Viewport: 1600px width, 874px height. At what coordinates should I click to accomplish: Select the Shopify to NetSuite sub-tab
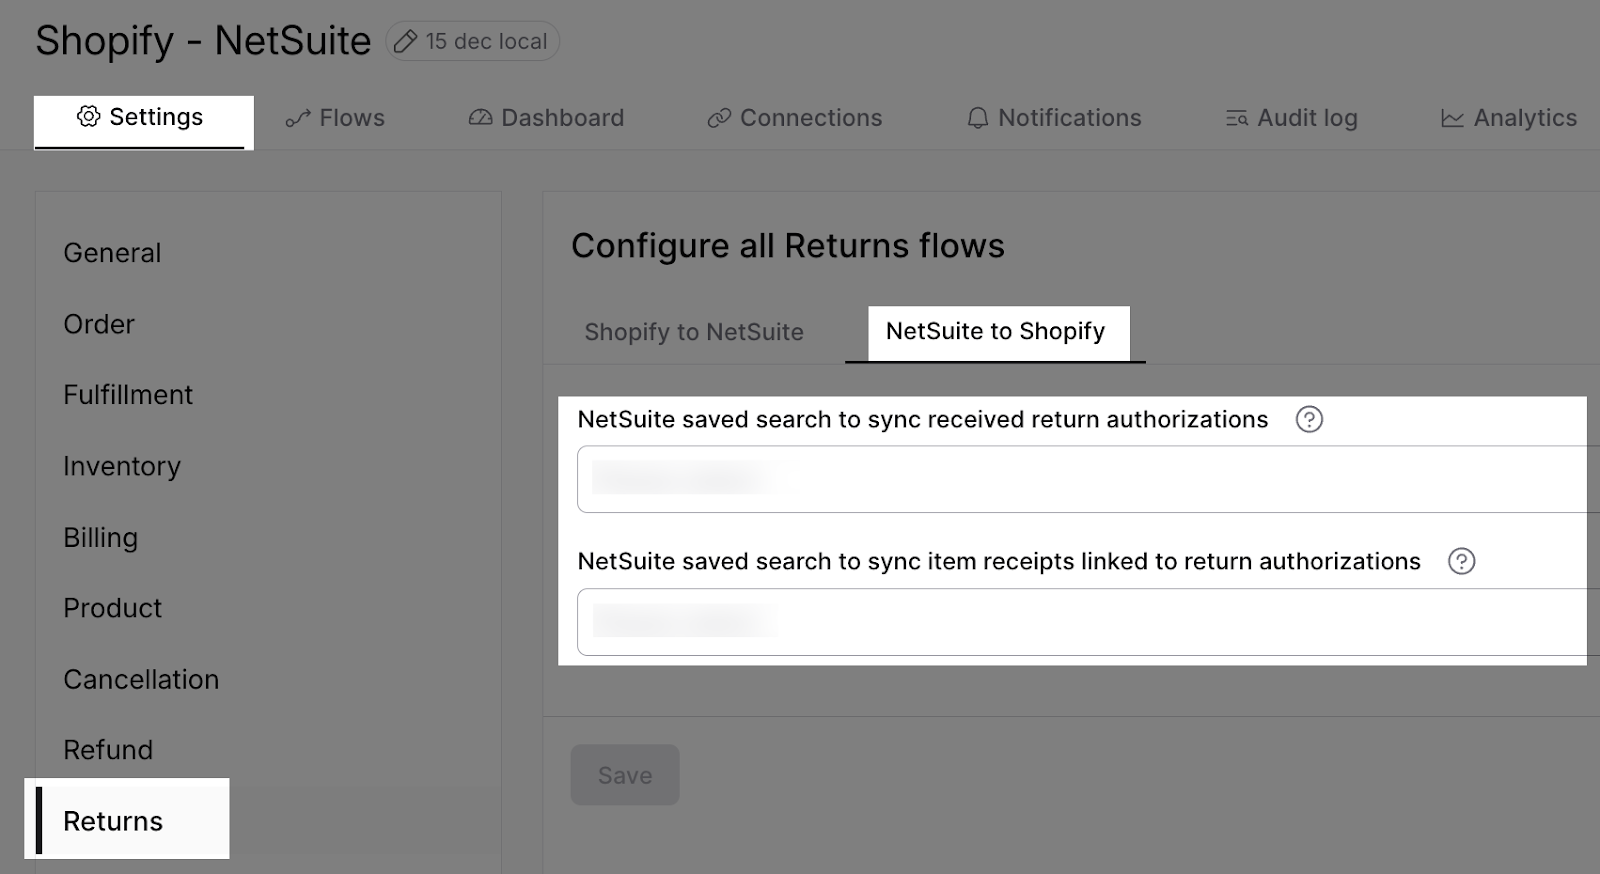point(694,332)
